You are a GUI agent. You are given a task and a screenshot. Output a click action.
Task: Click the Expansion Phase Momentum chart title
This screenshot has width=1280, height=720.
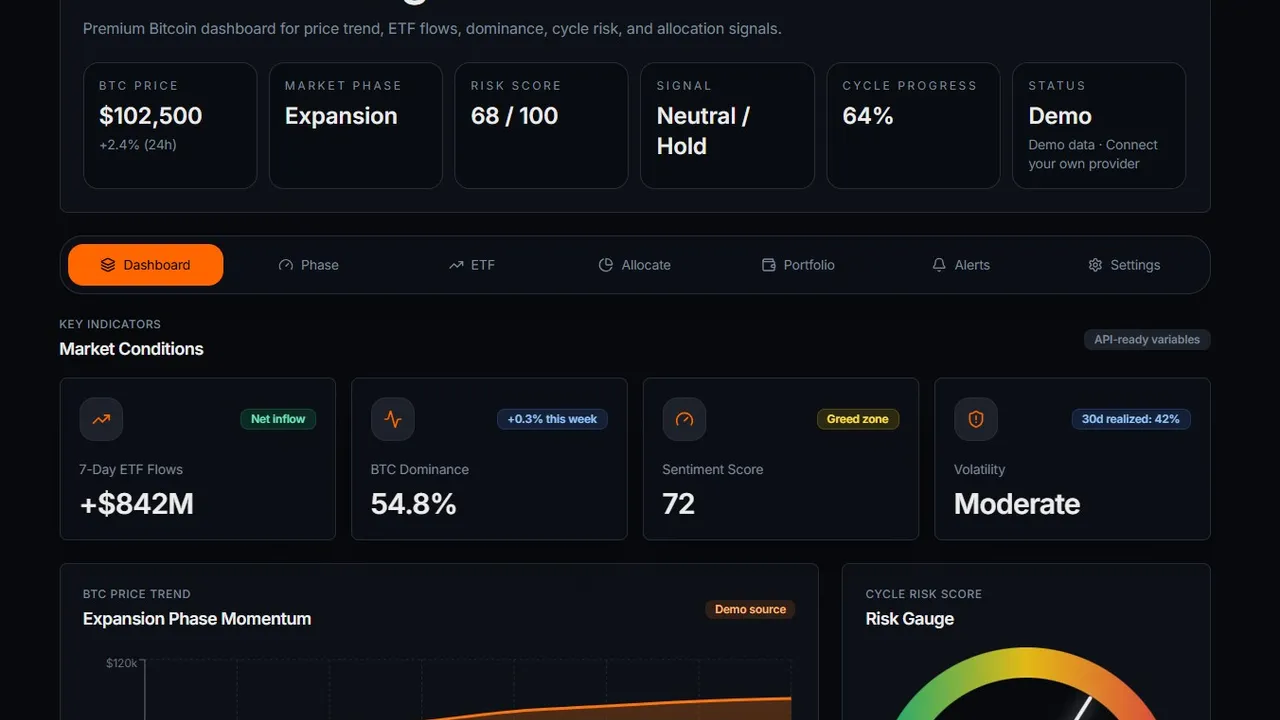[197, 619]
